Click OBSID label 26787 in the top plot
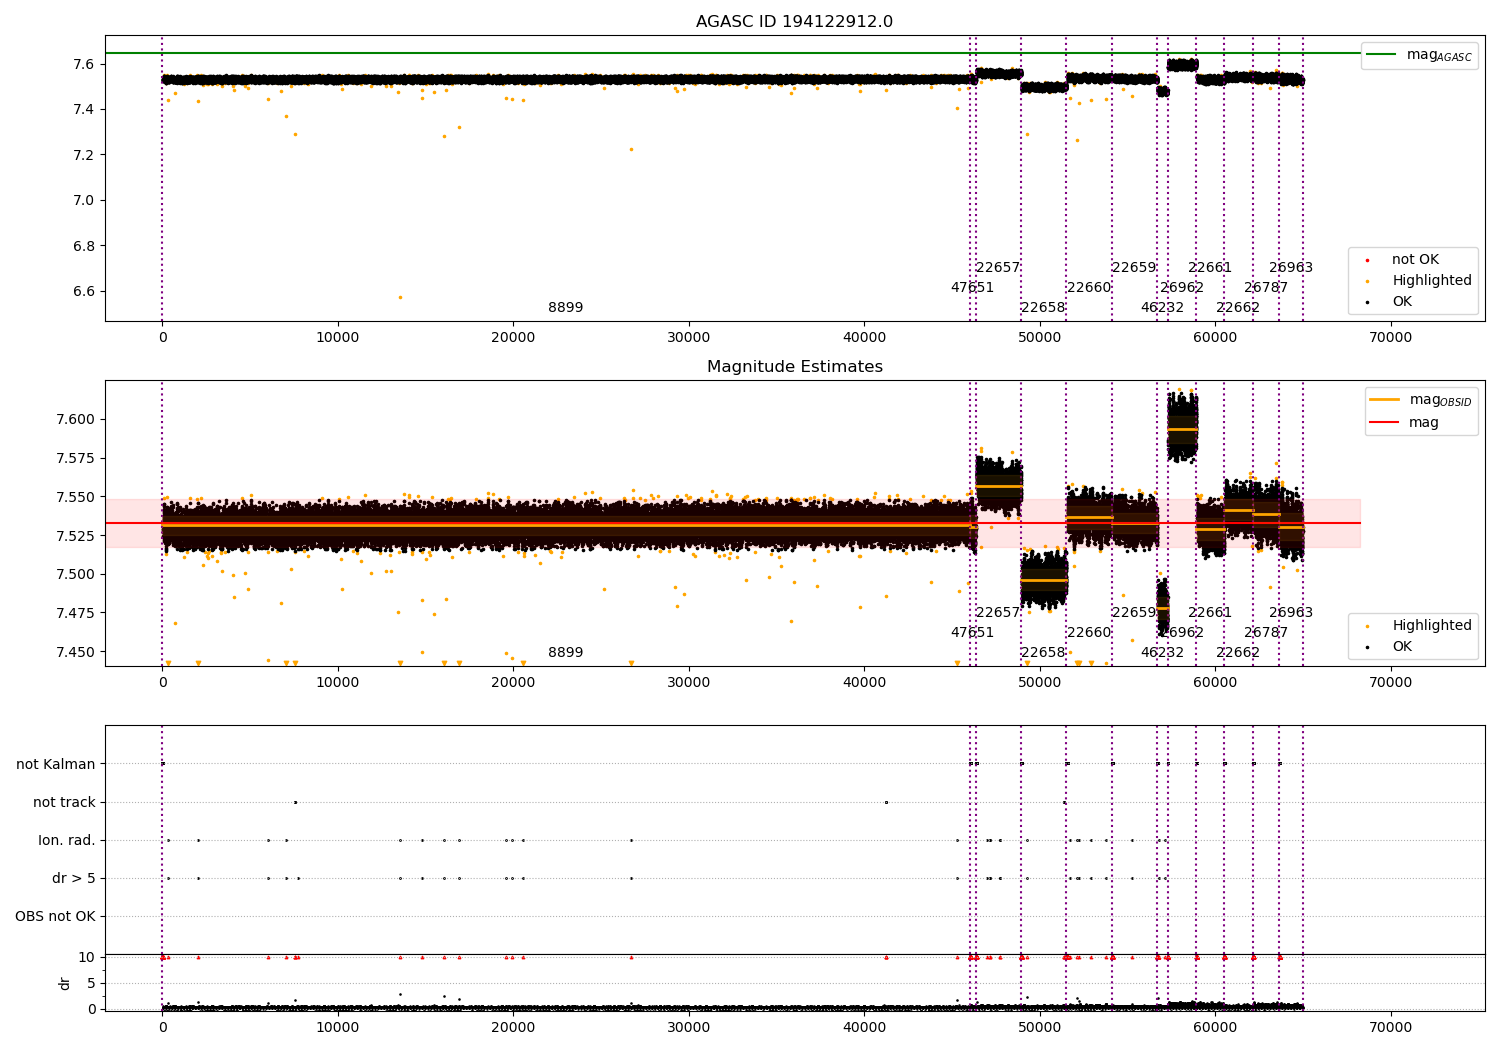 (1266, 288)
